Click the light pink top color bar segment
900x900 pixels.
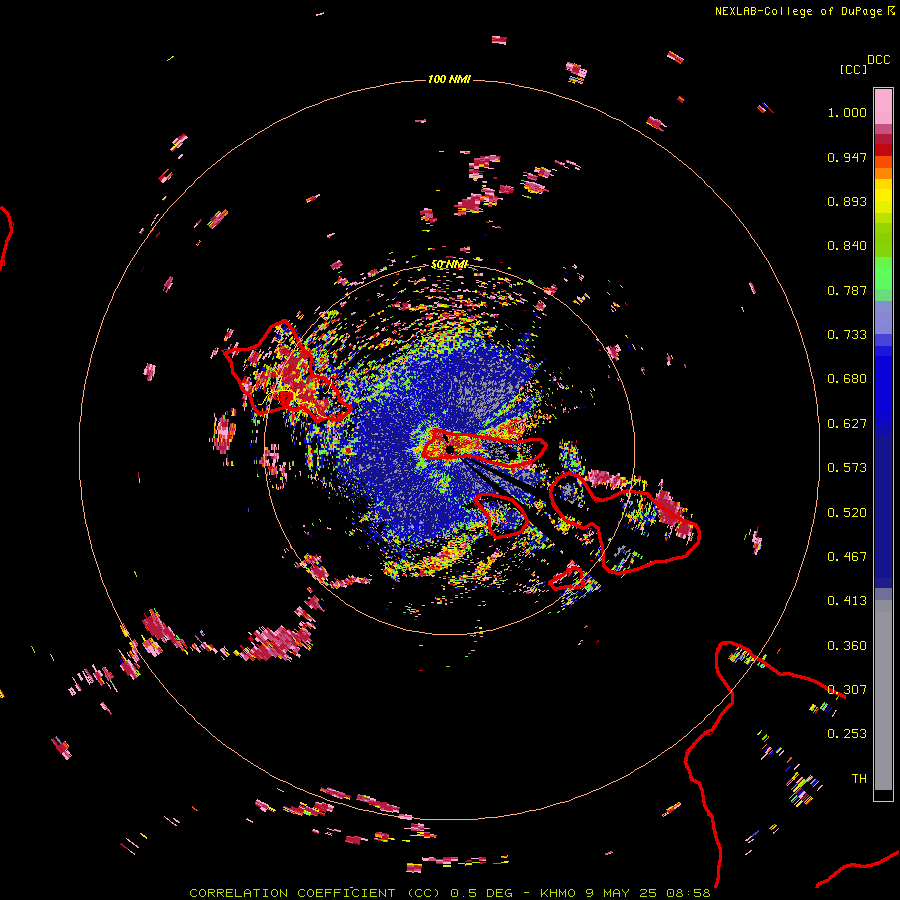pos(883,106)
